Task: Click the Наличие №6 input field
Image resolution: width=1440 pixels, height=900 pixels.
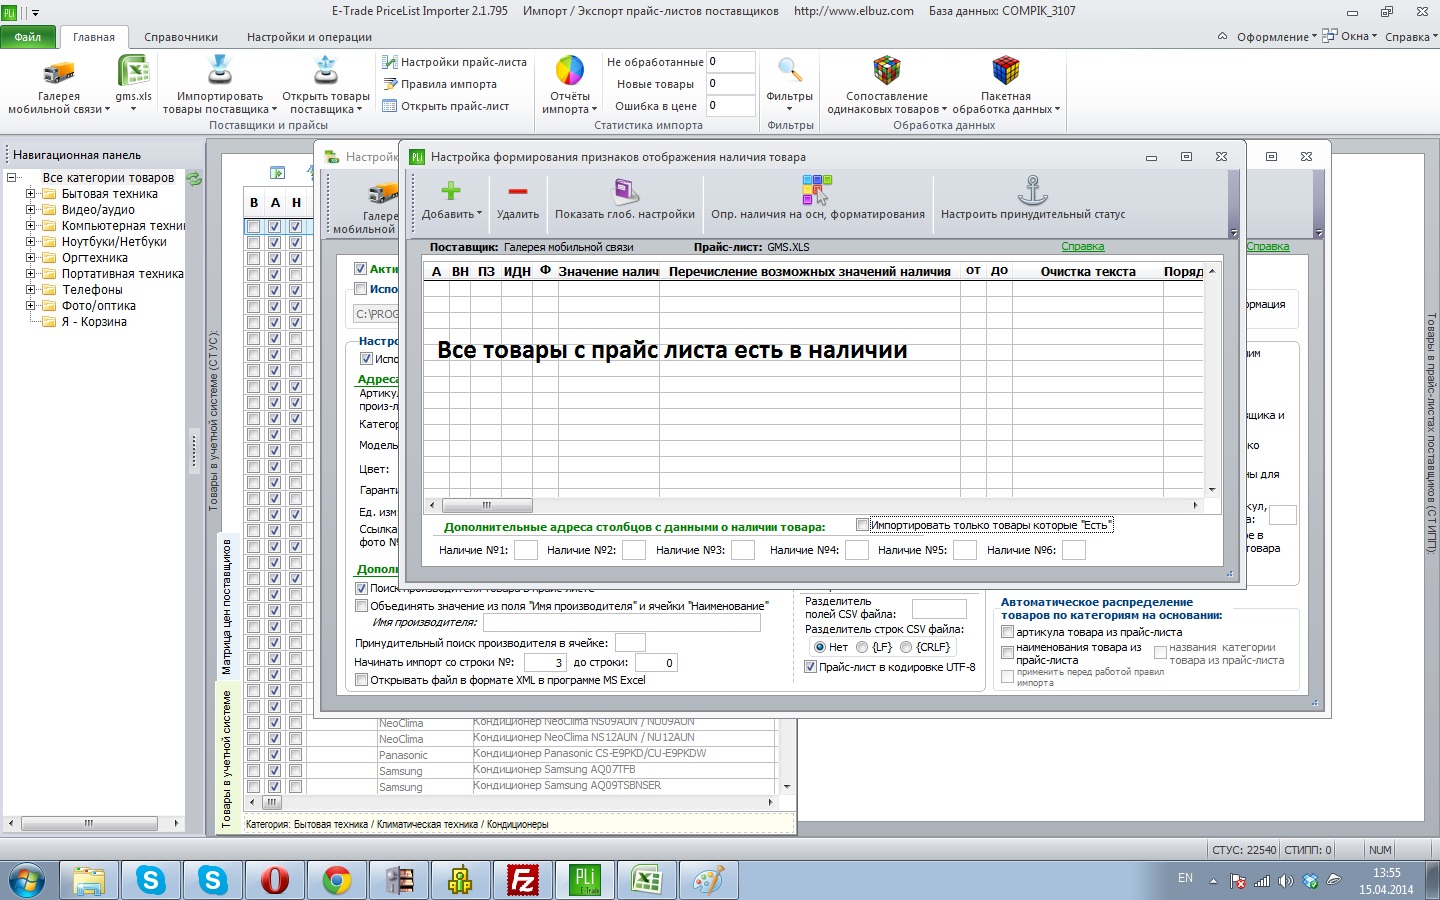Action: point(1073,550)
